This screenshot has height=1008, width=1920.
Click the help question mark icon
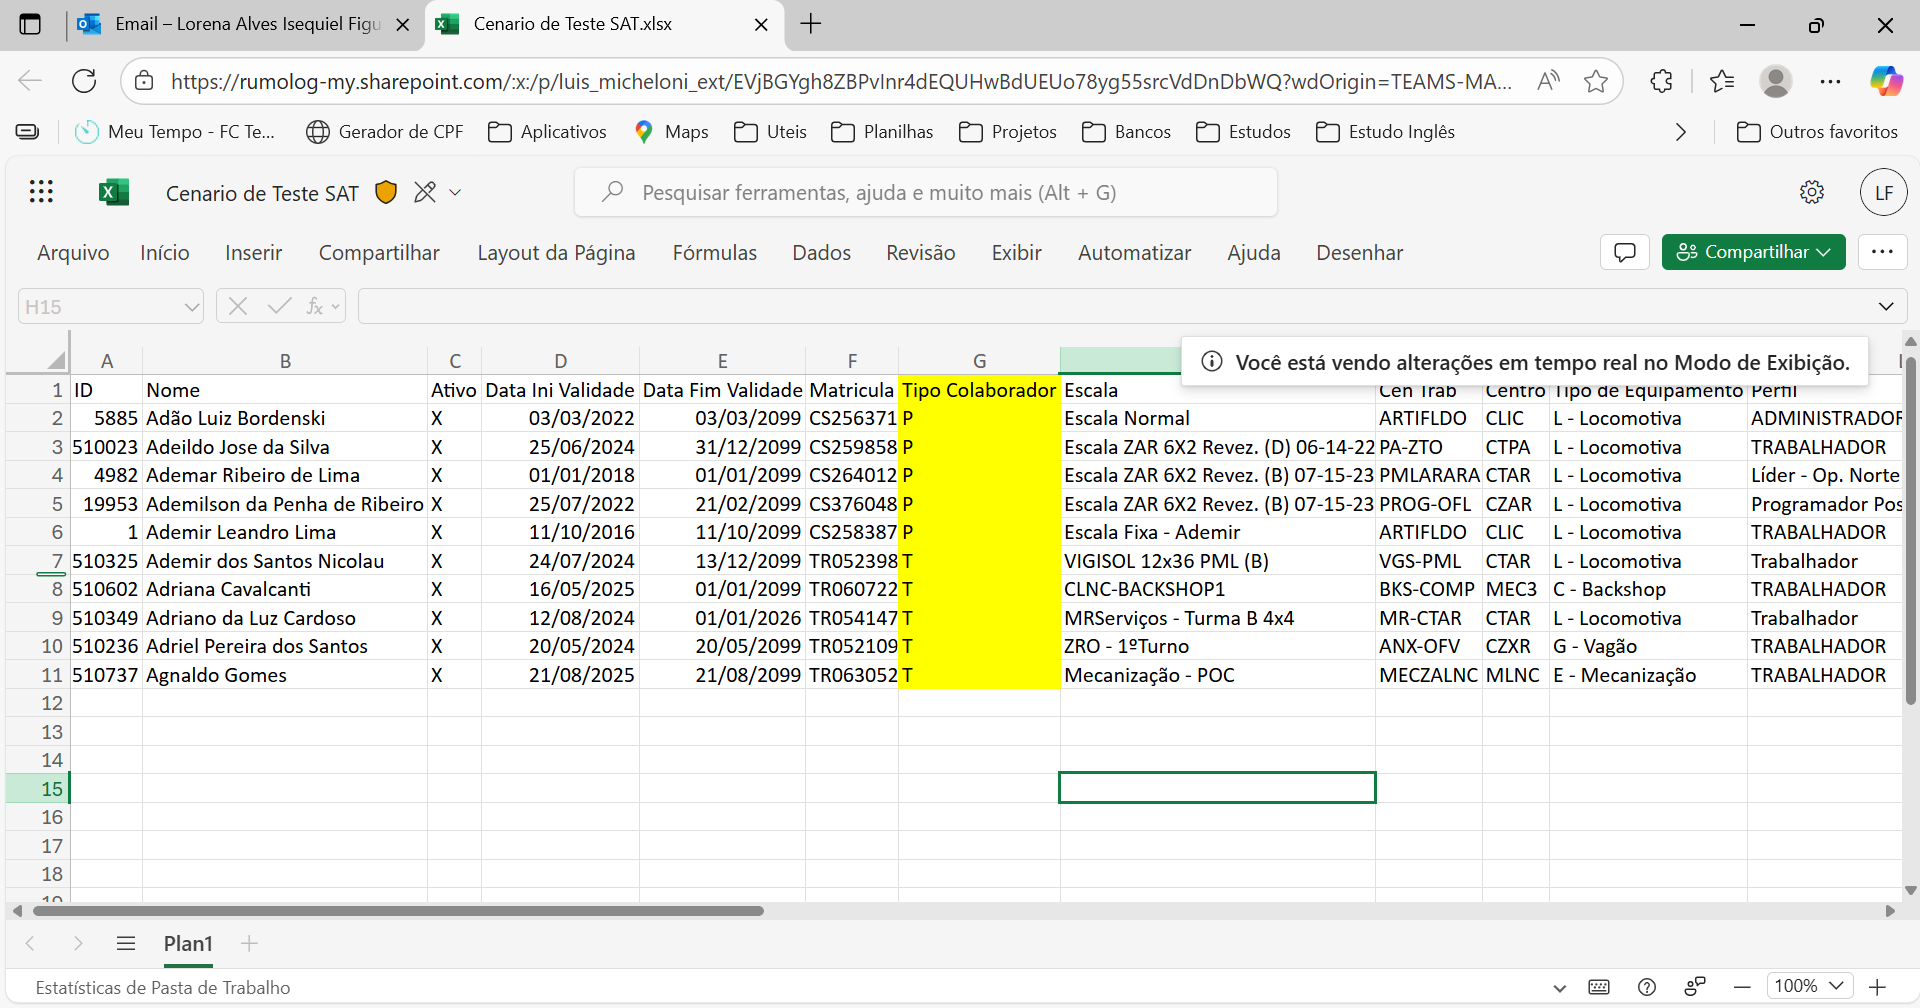(x=1647, y=987)
